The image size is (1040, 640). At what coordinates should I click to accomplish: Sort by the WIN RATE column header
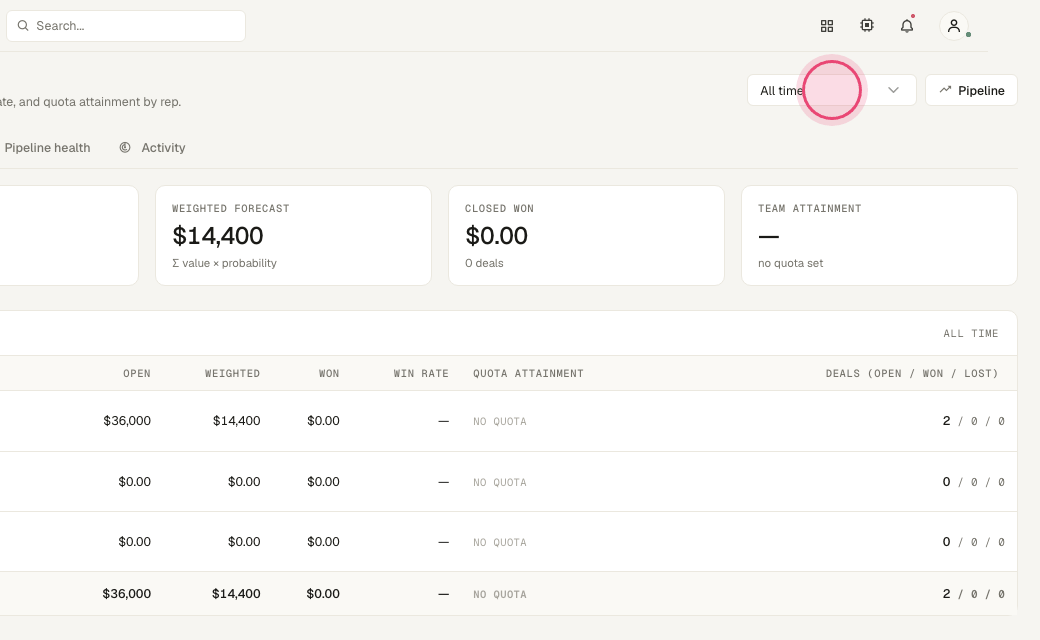click(x=421, y=373)
